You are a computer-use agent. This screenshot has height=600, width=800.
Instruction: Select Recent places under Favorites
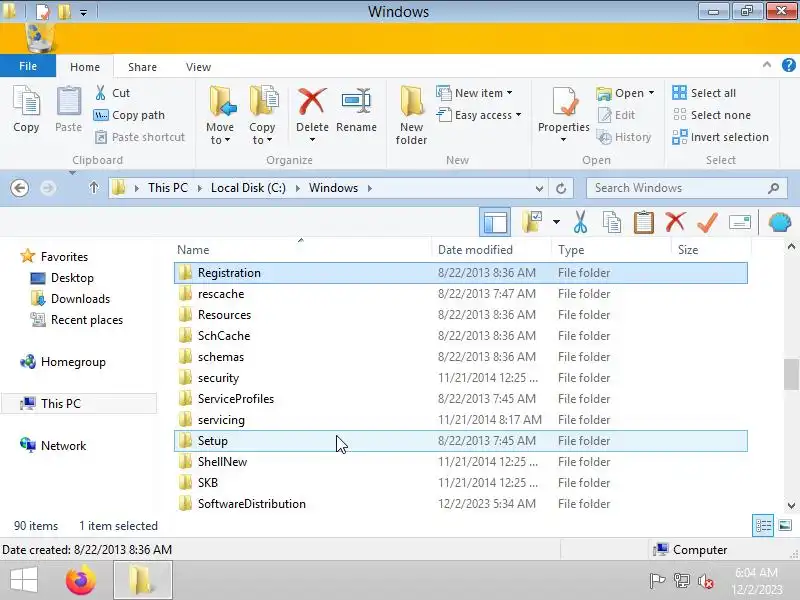point(87,320)
